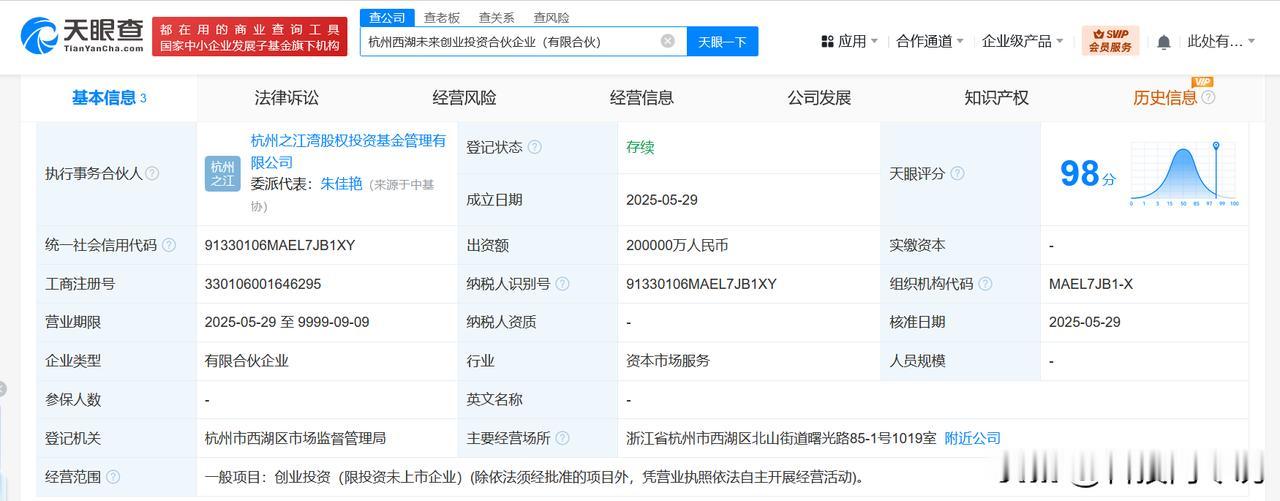Expand the 合作通道 dropdown
Screen dimensions: 1280x501
tap(930, 41)
